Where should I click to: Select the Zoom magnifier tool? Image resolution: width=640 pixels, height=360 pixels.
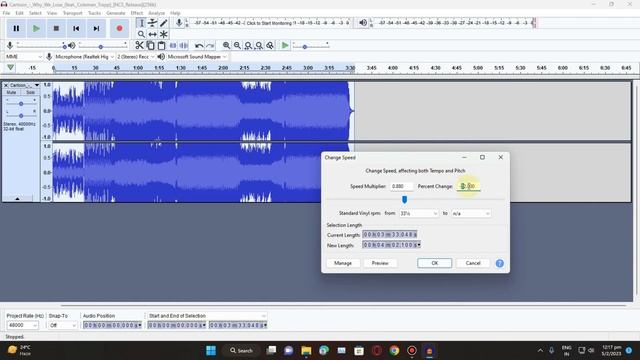tap(141, 34)
